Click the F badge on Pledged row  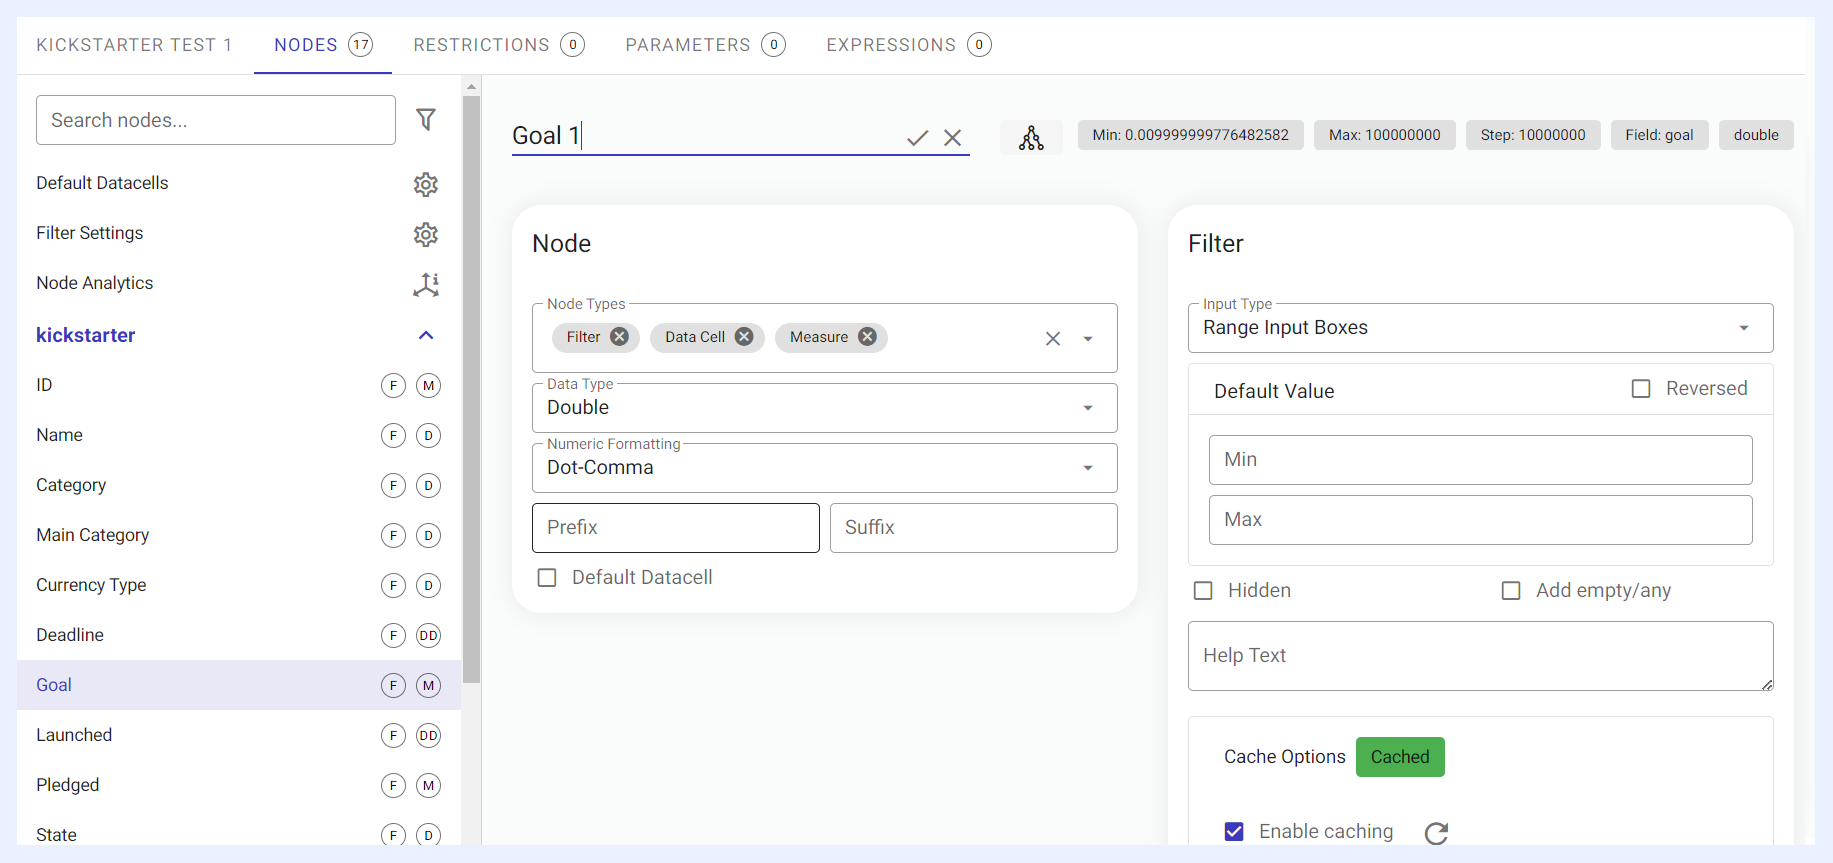(393, 786)
